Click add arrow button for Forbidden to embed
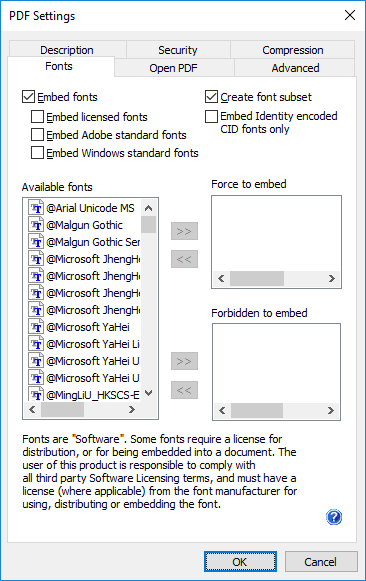 click(x=184, y=361)
